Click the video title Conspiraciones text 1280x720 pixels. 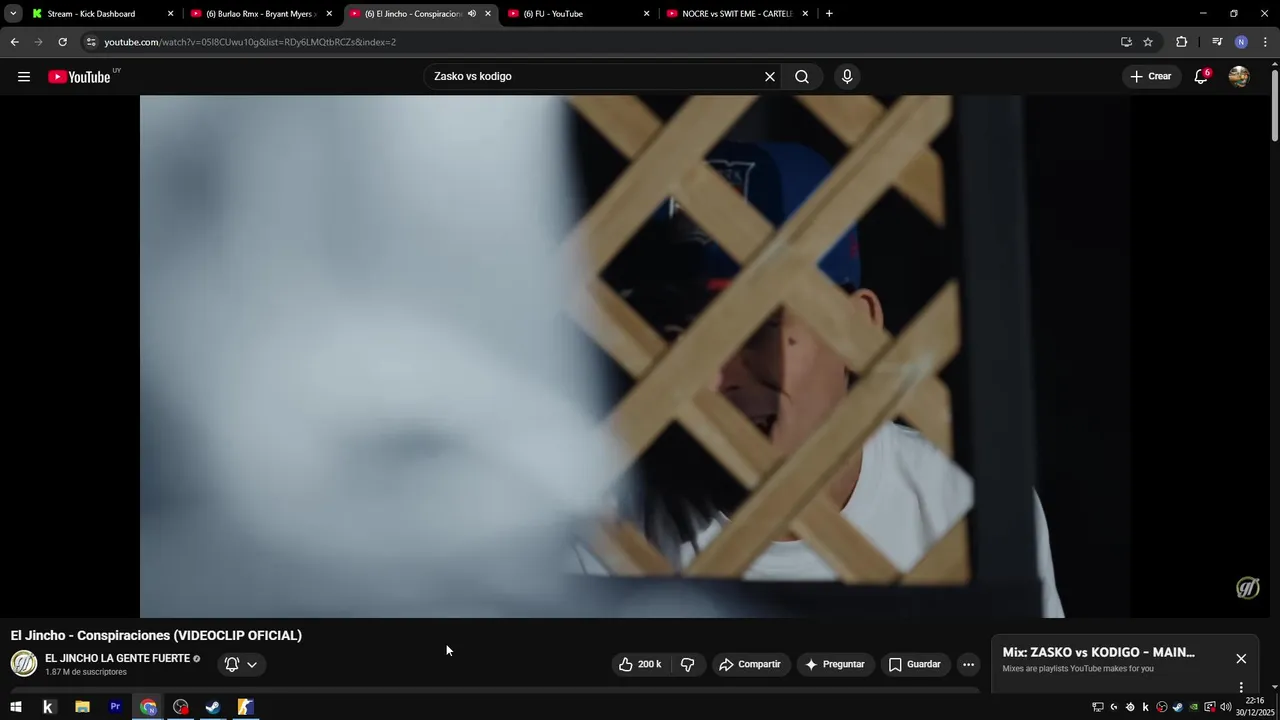[156, 636]
